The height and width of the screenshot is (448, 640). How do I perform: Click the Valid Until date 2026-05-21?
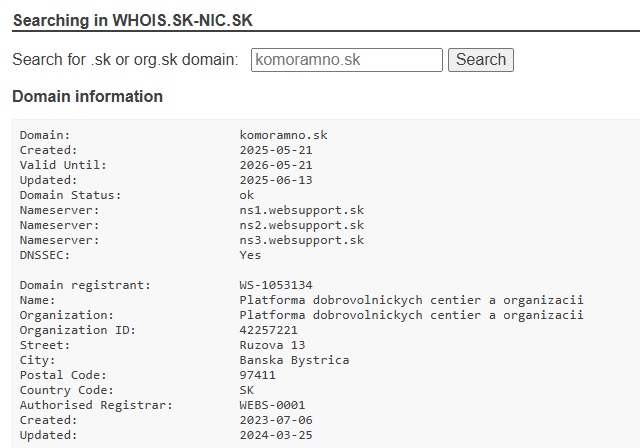coord(276,165)
